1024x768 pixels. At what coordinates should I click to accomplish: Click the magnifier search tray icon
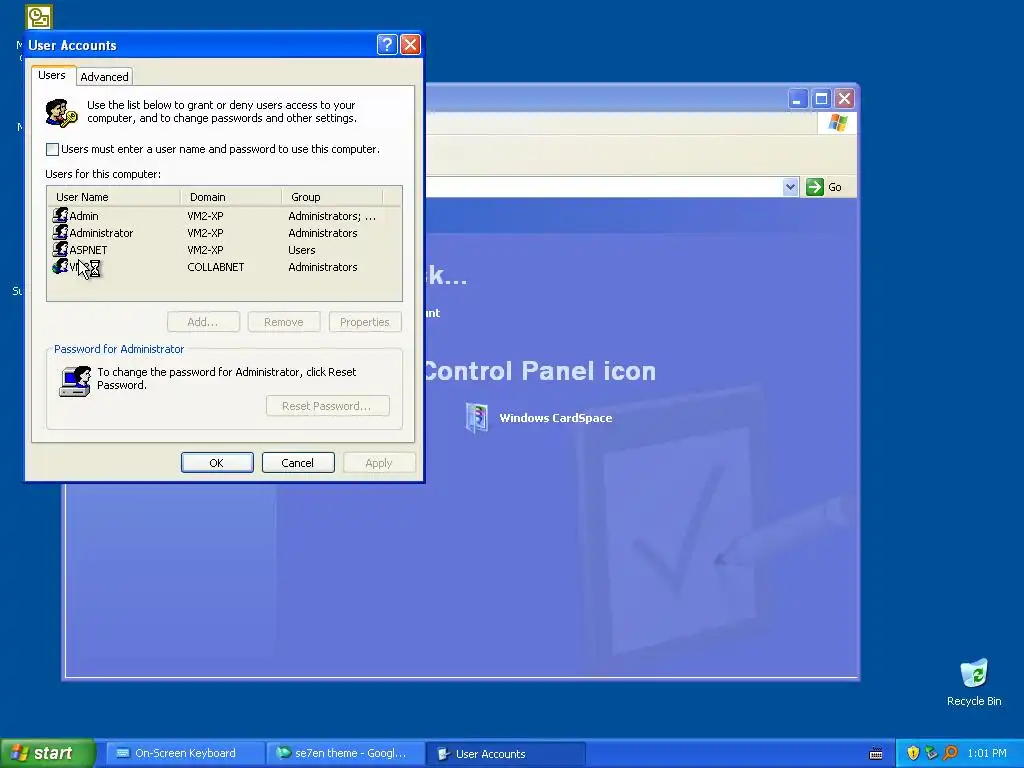[950, 753]
